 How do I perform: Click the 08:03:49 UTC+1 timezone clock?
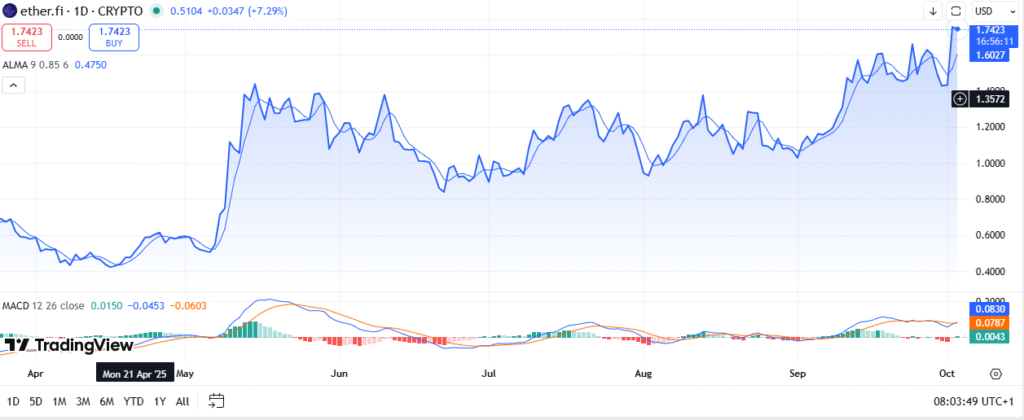972,402
